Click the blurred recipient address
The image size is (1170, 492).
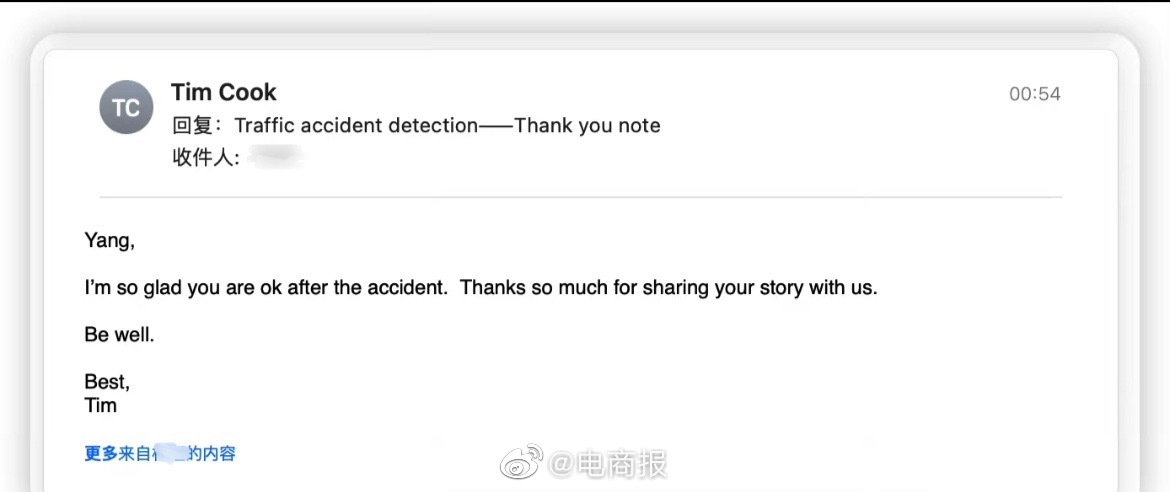[274, 157]
